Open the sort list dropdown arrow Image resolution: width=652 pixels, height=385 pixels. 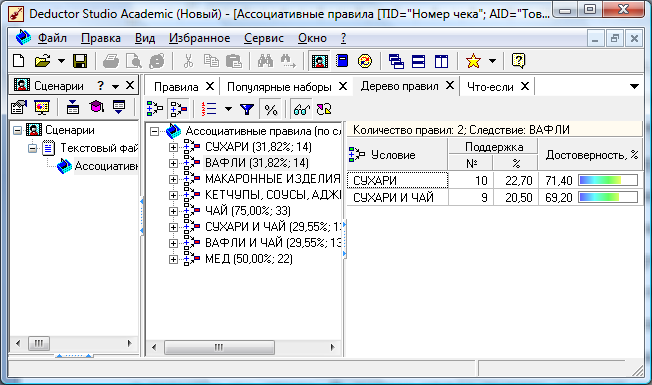(228, 109)
